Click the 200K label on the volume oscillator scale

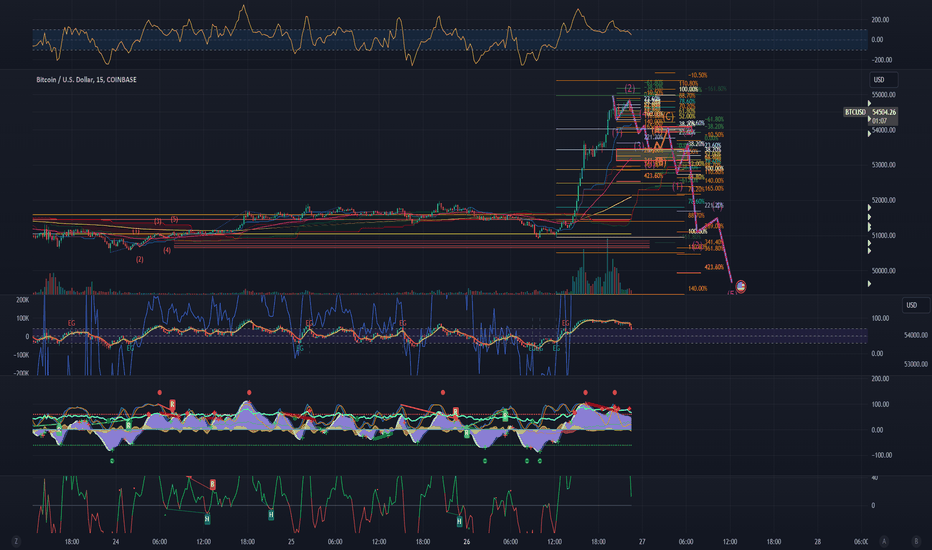pyautogui.click(x=23, y=300)
